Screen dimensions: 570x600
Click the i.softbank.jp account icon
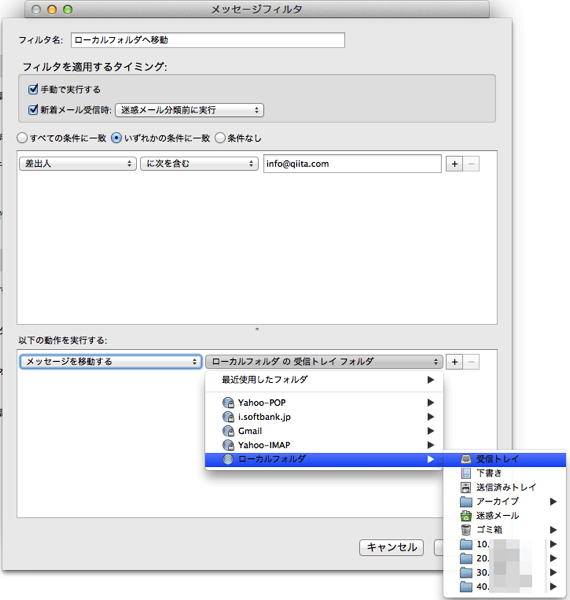[x=228, y=417]
